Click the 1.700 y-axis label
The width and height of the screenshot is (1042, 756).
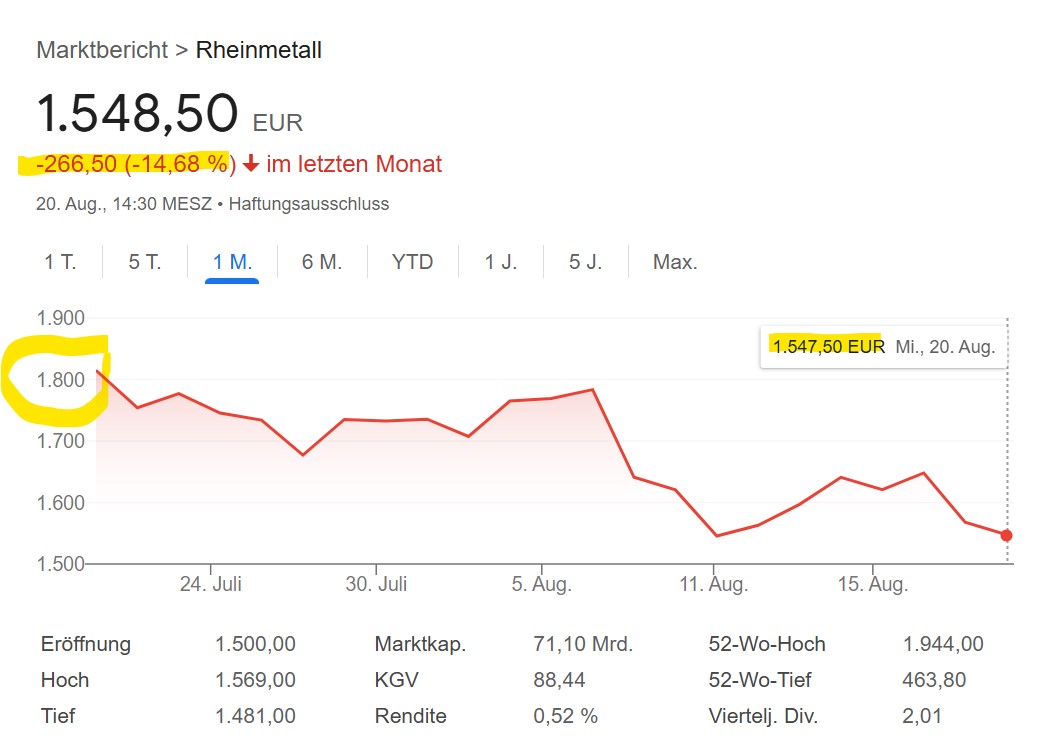pos(60,440)
